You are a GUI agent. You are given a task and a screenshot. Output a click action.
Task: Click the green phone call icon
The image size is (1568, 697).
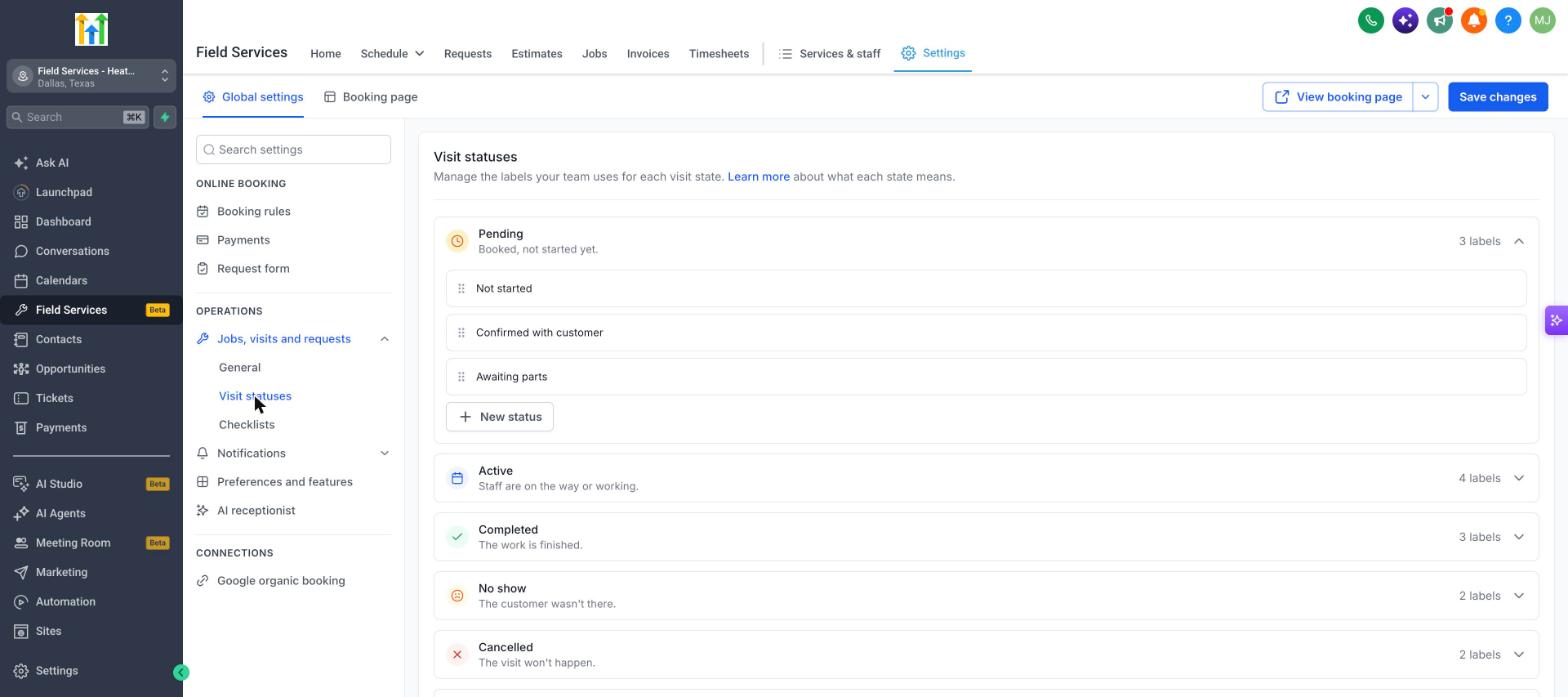click(x=1371, y=20)
